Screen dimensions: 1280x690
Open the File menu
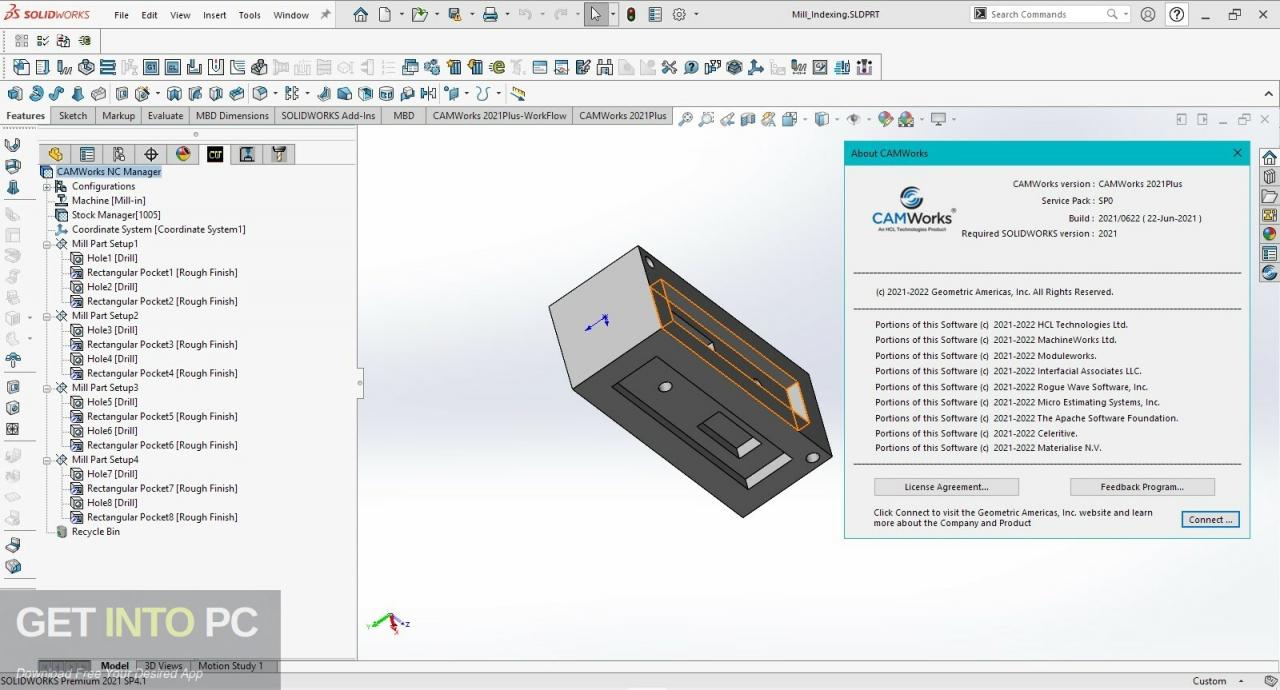[121, 15]
